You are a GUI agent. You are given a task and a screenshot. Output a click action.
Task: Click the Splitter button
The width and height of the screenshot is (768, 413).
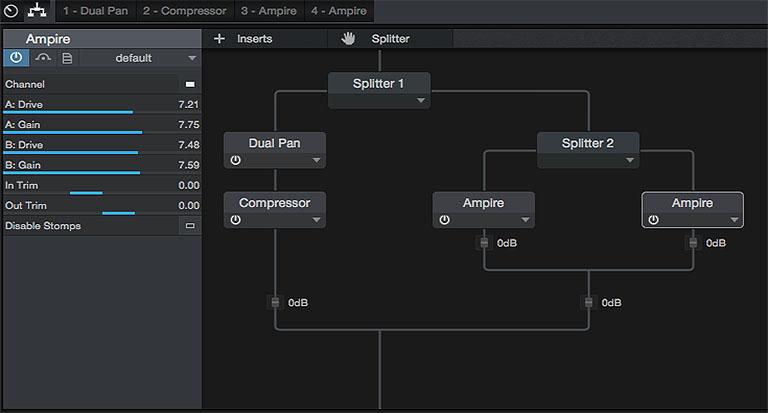coord(390,39)
